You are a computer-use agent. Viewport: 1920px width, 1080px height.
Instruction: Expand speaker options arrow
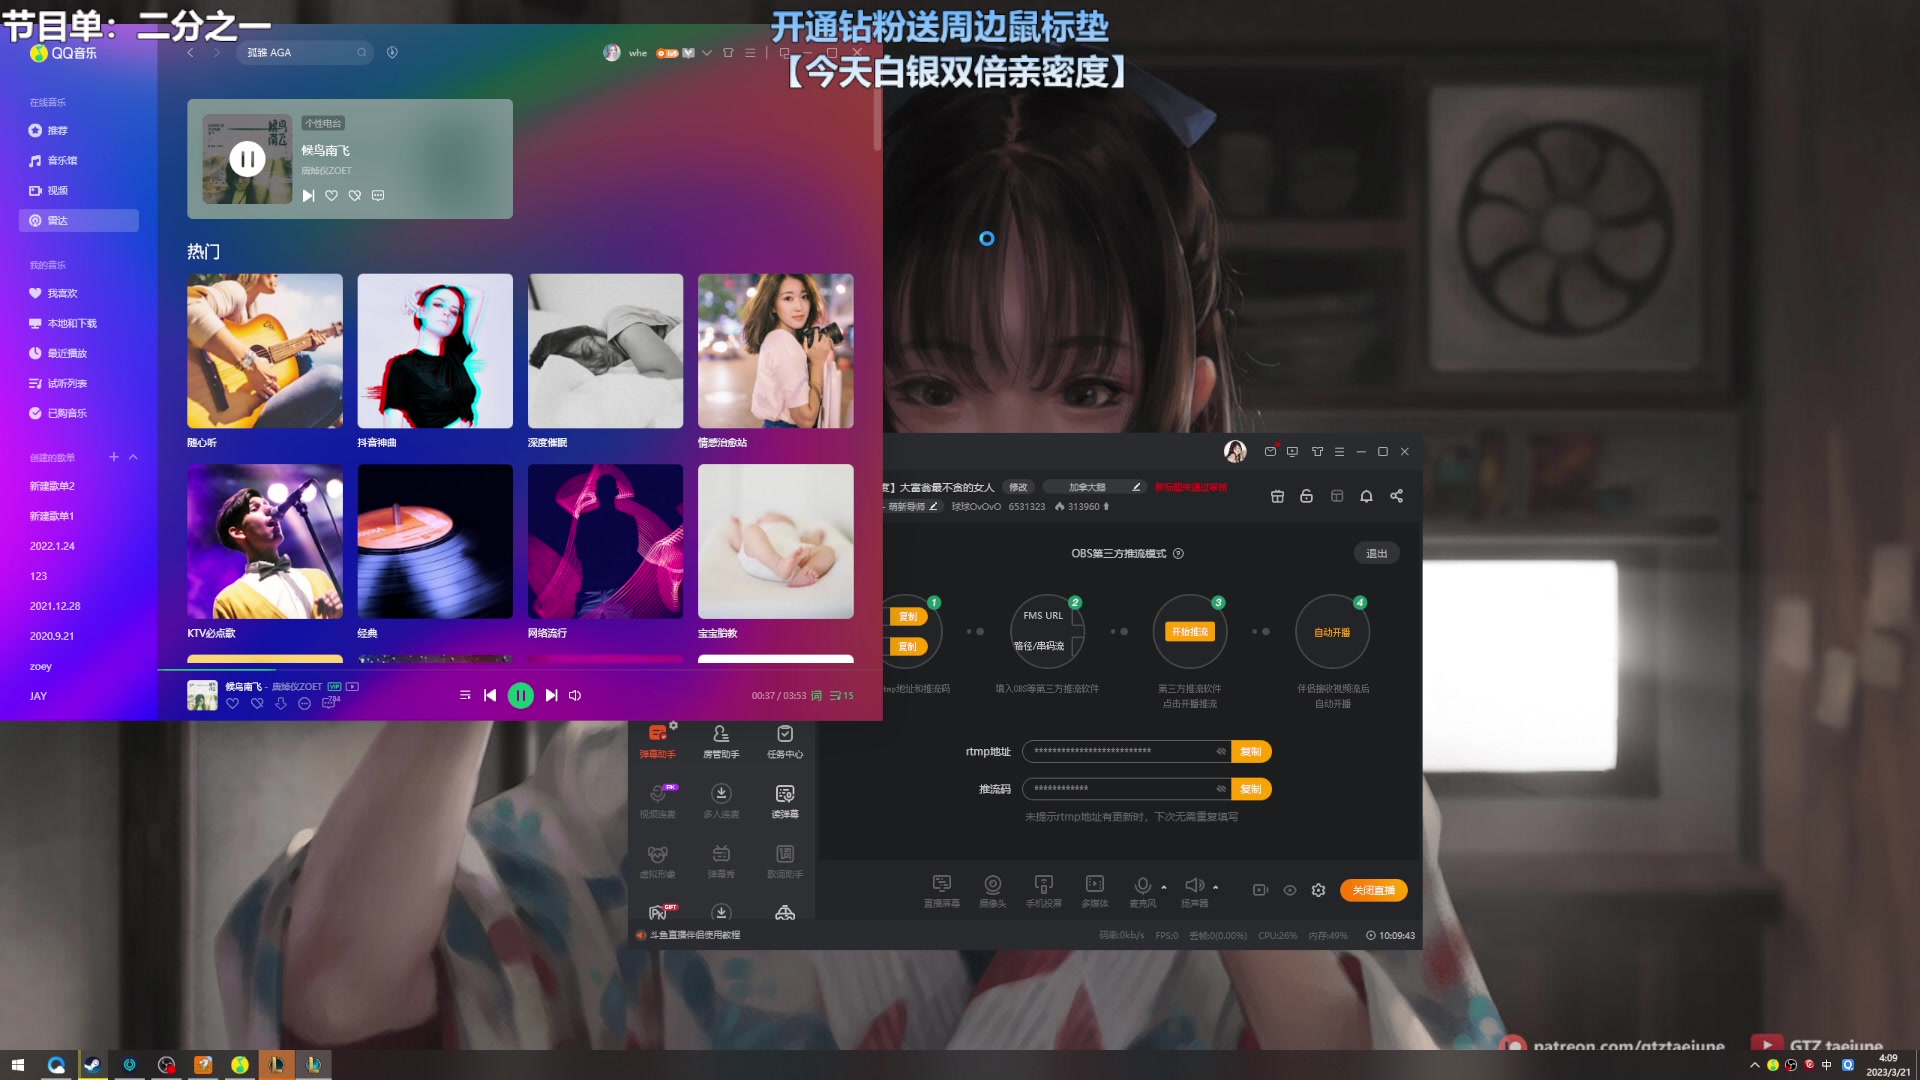tap(1216, 887)
